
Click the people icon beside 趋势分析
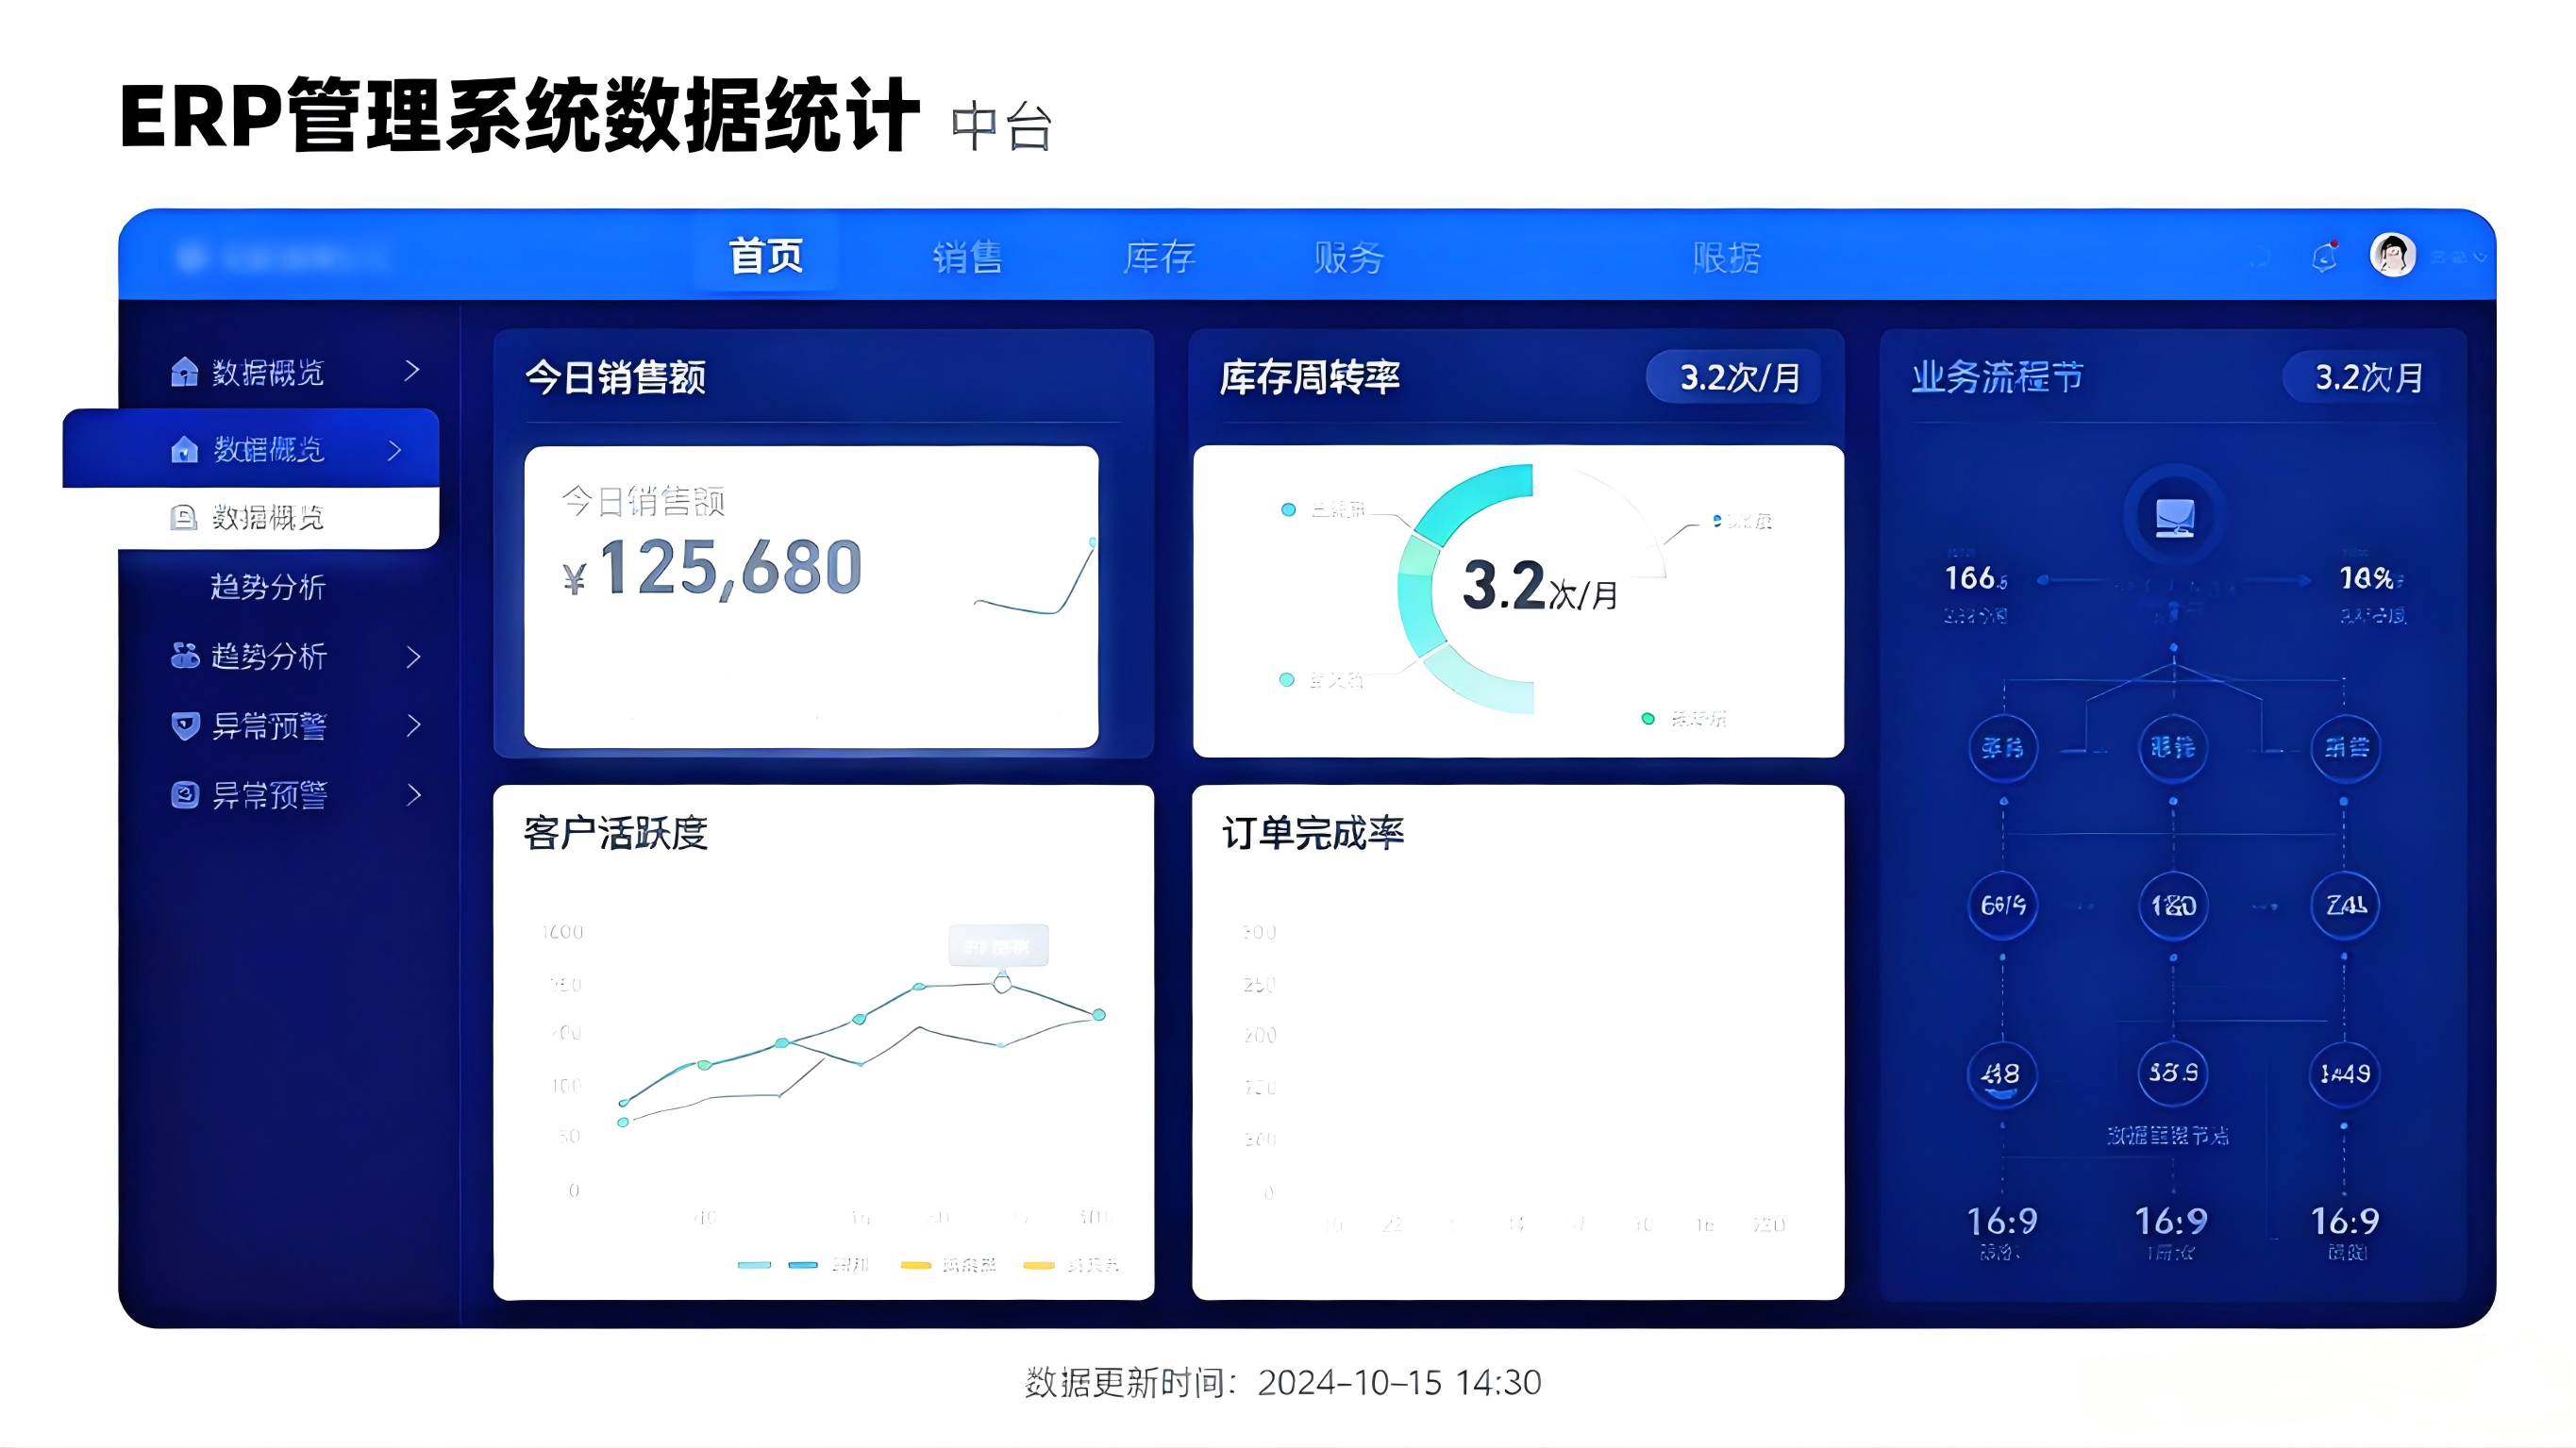[x=185, y=655]
